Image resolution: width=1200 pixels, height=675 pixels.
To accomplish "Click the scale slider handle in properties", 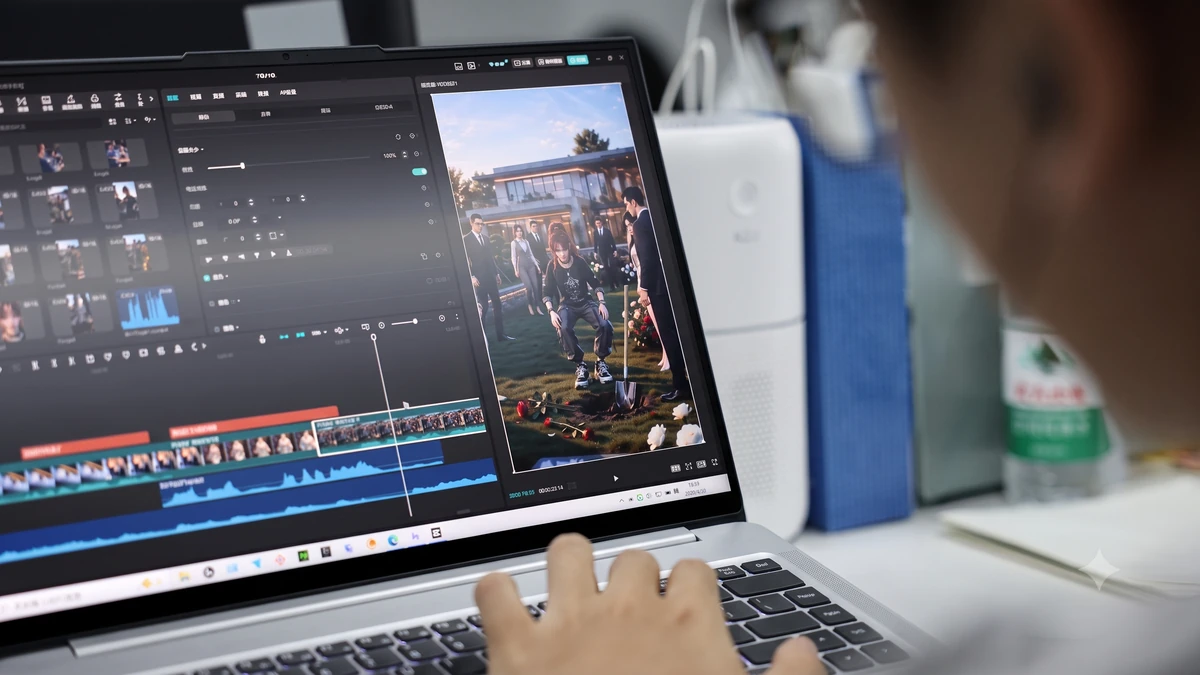I will 242,166.
